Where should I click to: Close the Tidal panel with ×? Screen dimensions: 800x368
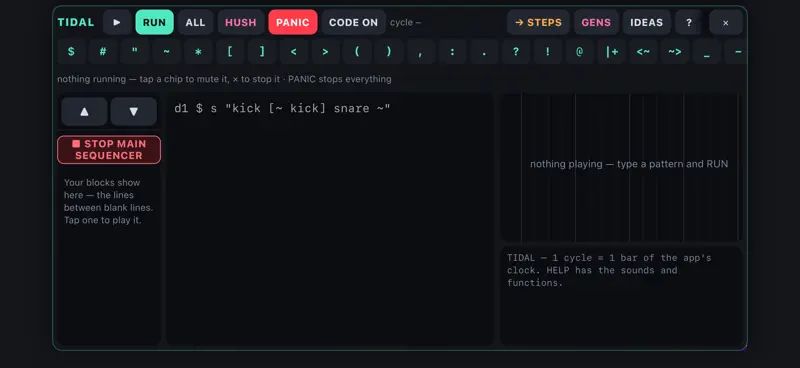pos(726,22)
